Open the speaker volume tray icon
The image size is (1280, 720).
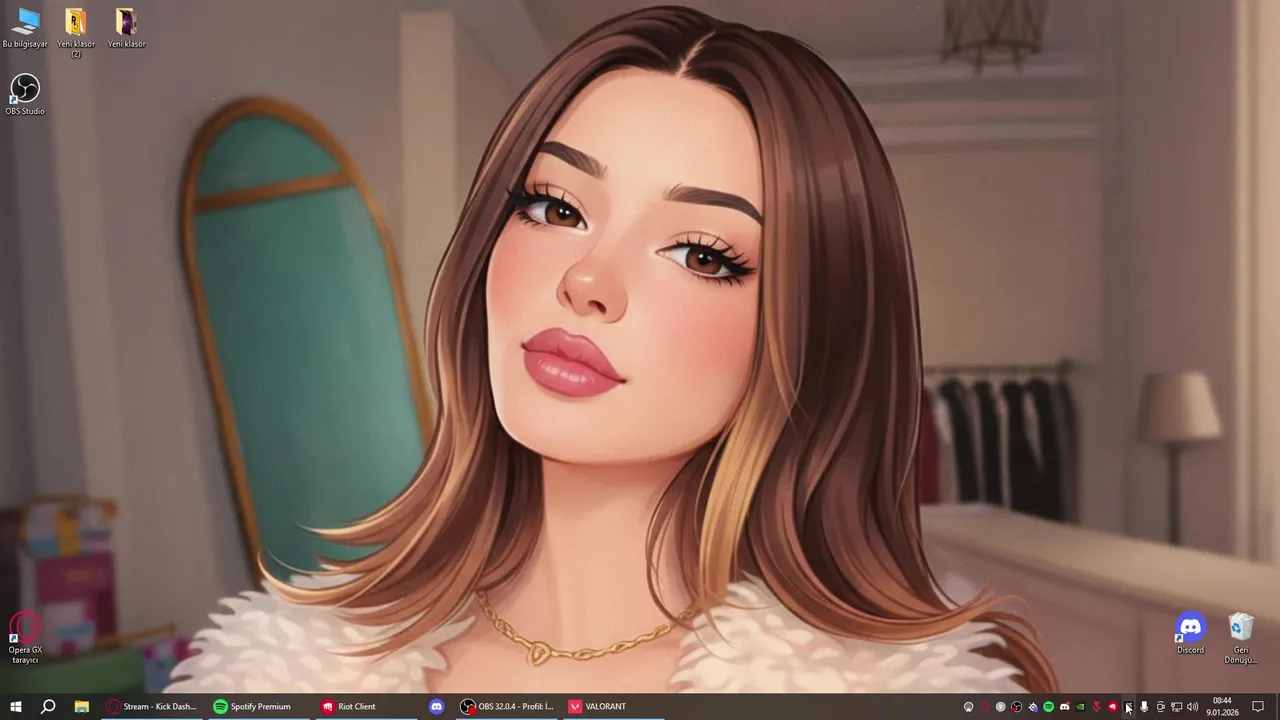[1192, 707]
